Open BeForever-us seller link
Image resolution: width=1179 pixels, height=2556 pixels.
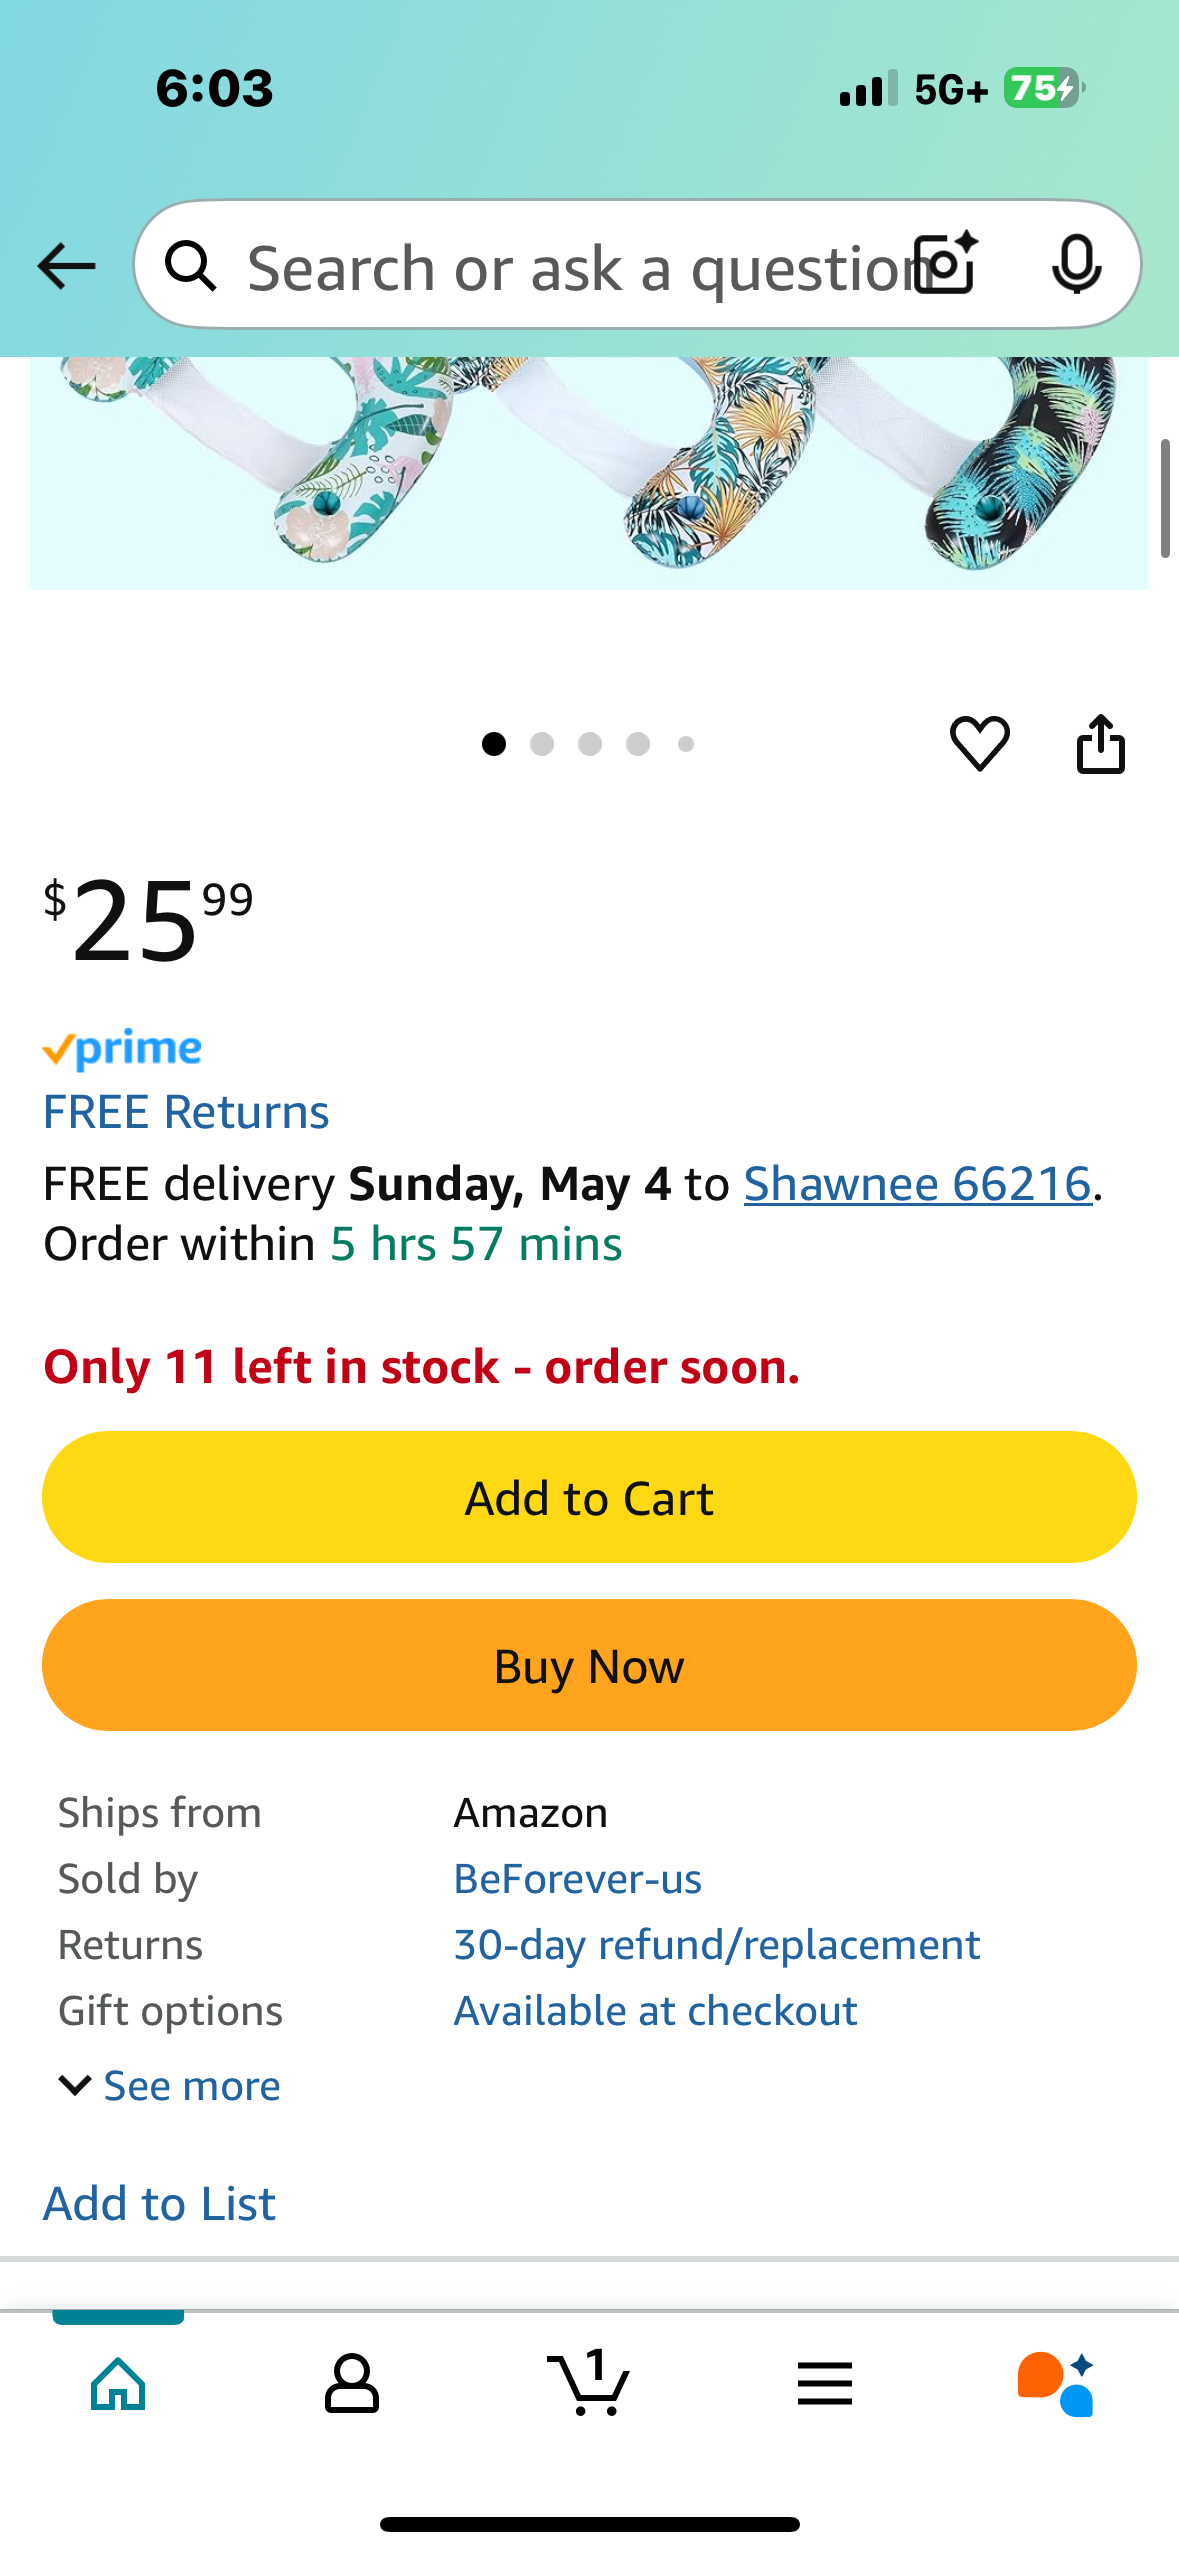coord(577,1879)
